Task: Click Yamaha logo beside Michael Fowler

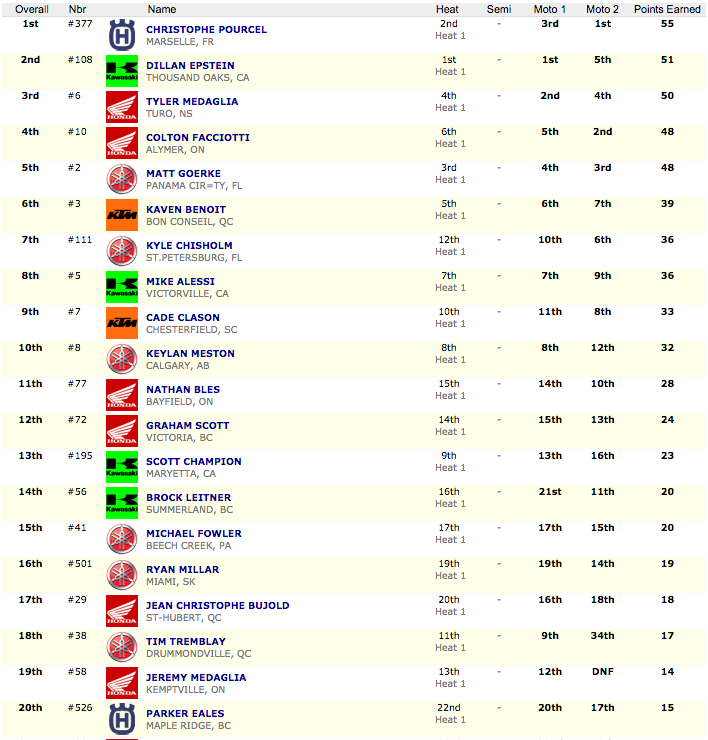Action: pyautogui.click(x=122, y=539)
